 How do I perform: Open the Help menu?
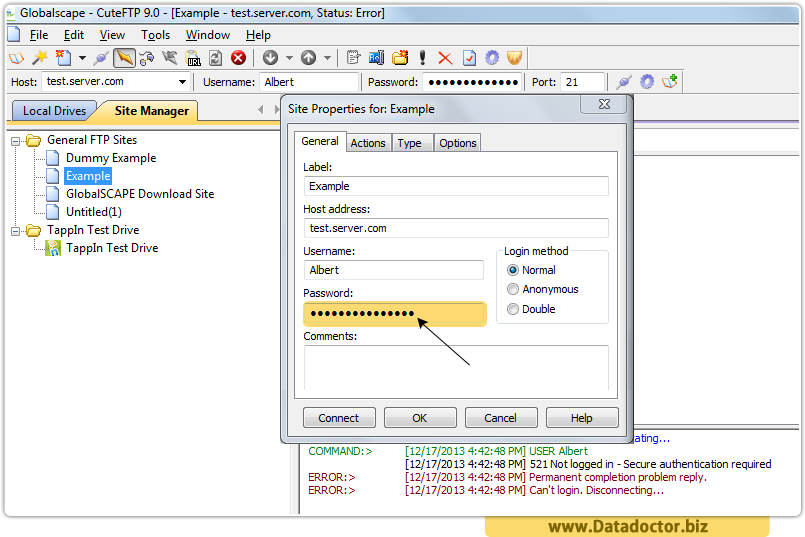tap(258, 35)
